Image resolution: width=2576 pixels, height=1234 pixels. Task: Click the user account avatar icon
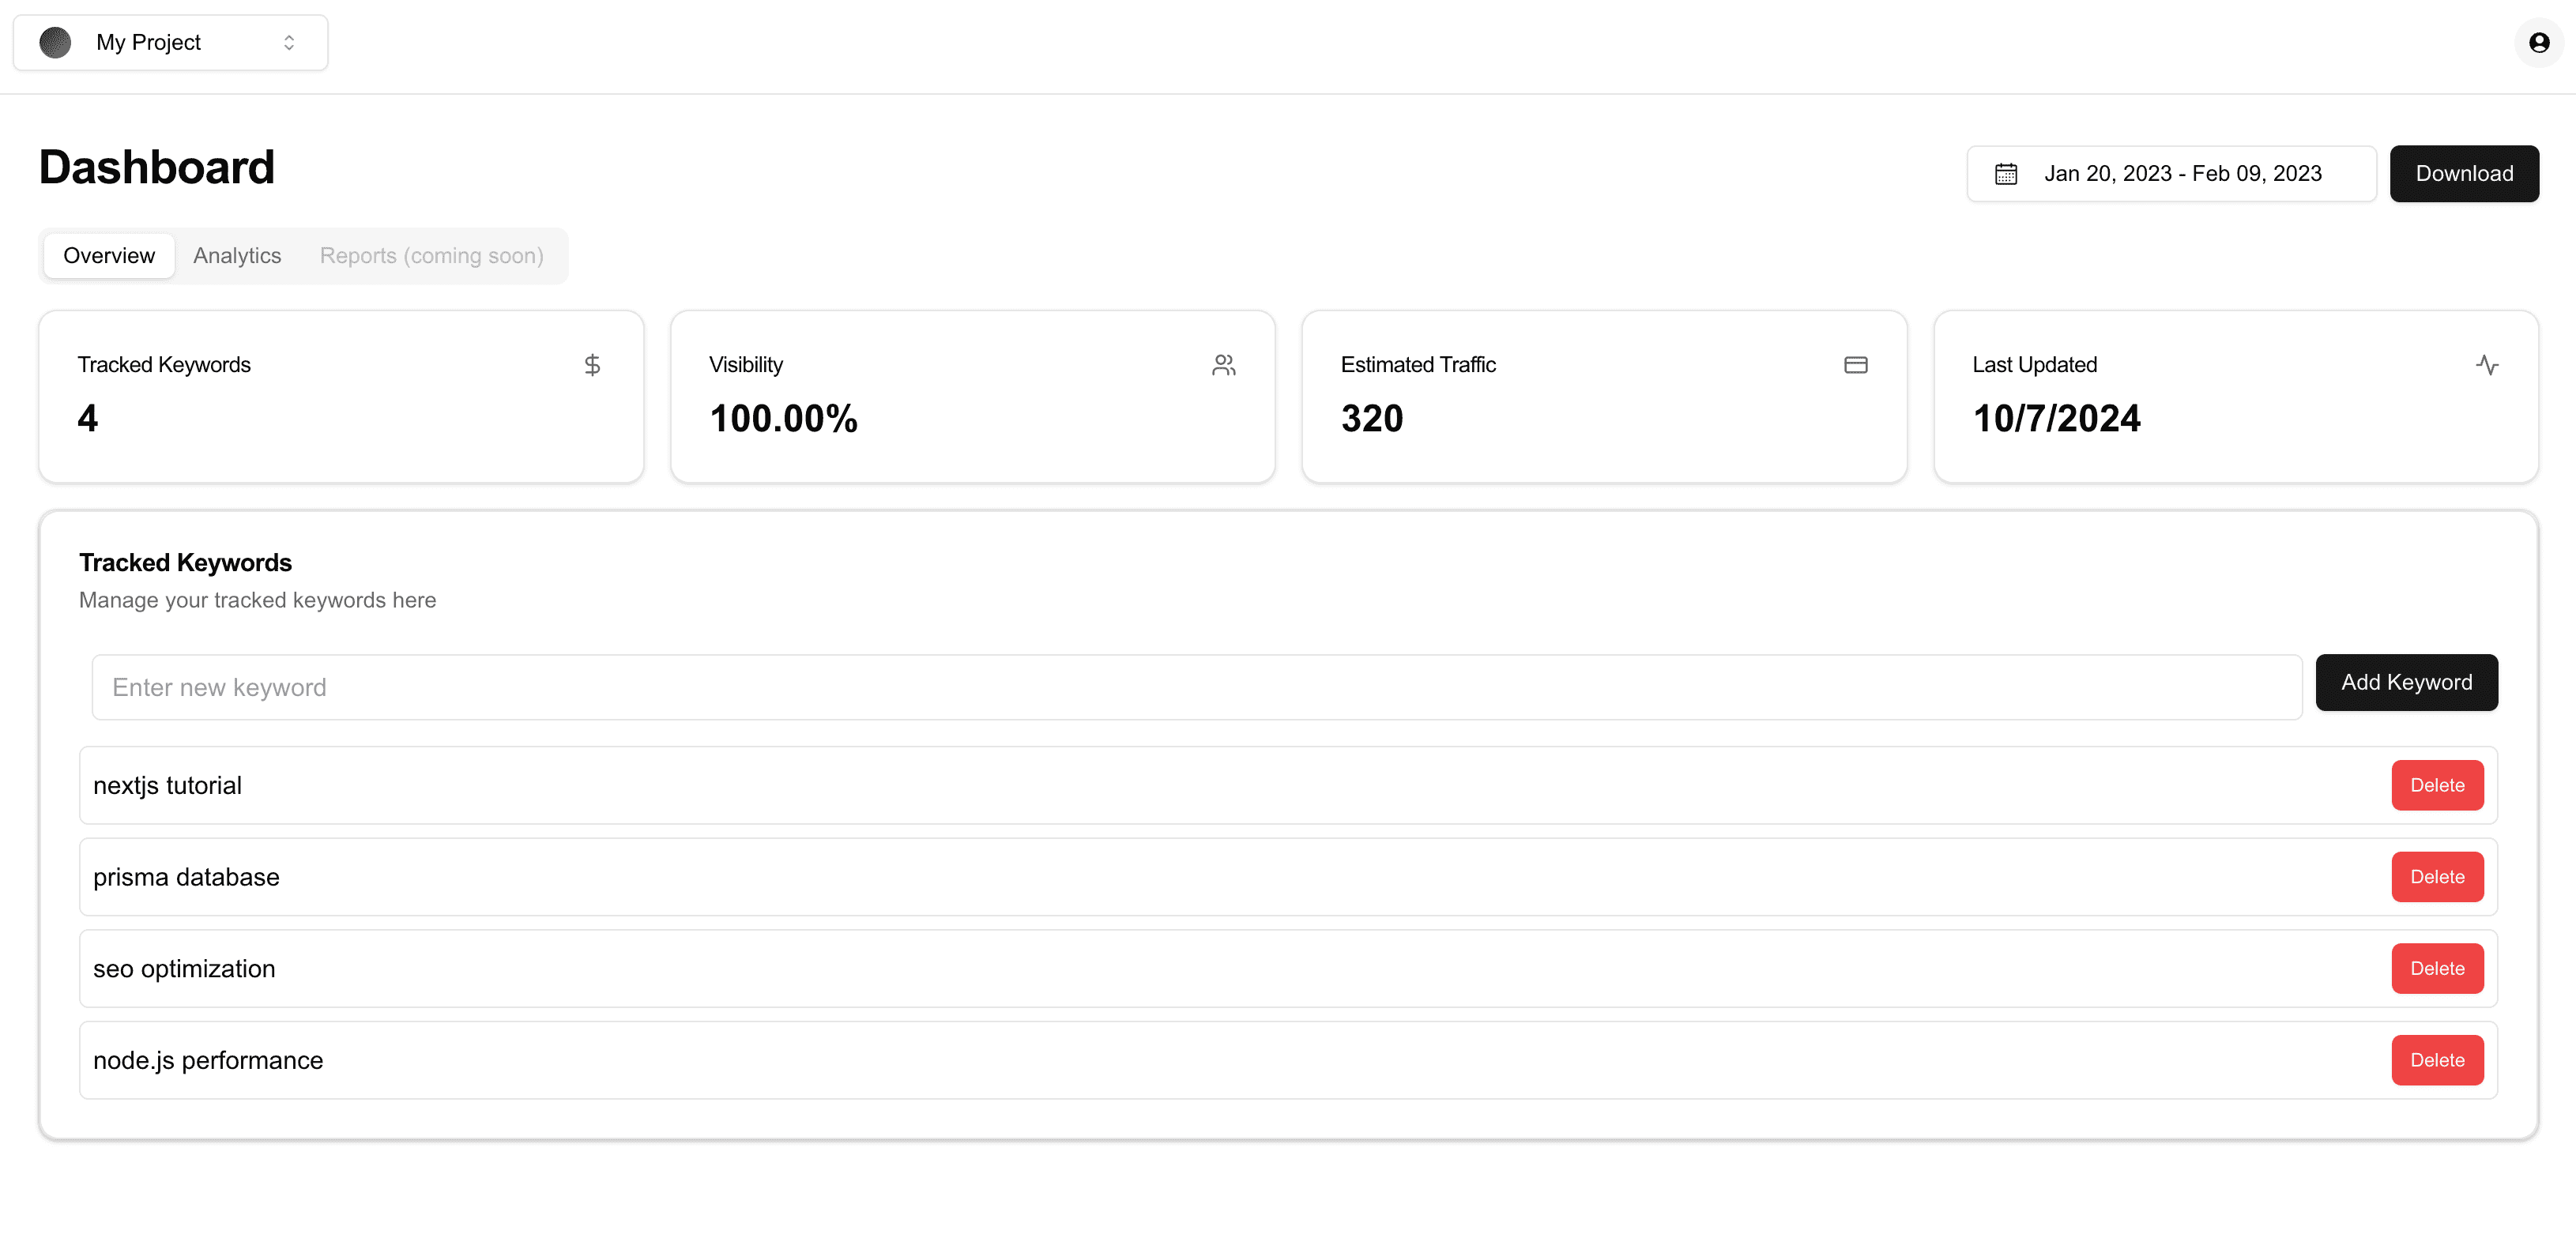(x=2538, y=43)
